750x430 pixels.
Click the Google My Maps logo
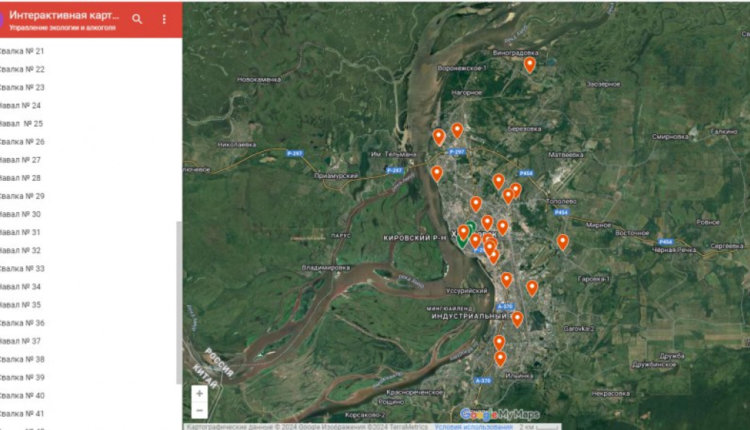(x=500, y=414)
